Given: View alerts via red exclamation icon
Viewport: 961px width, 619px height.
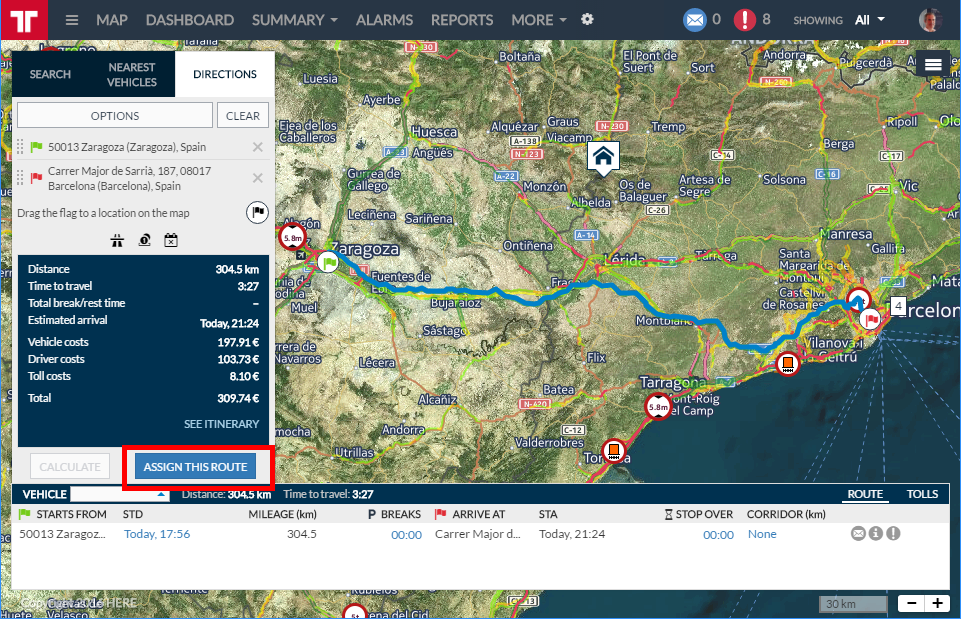Looking at the screenshot, I should [745, 20].
